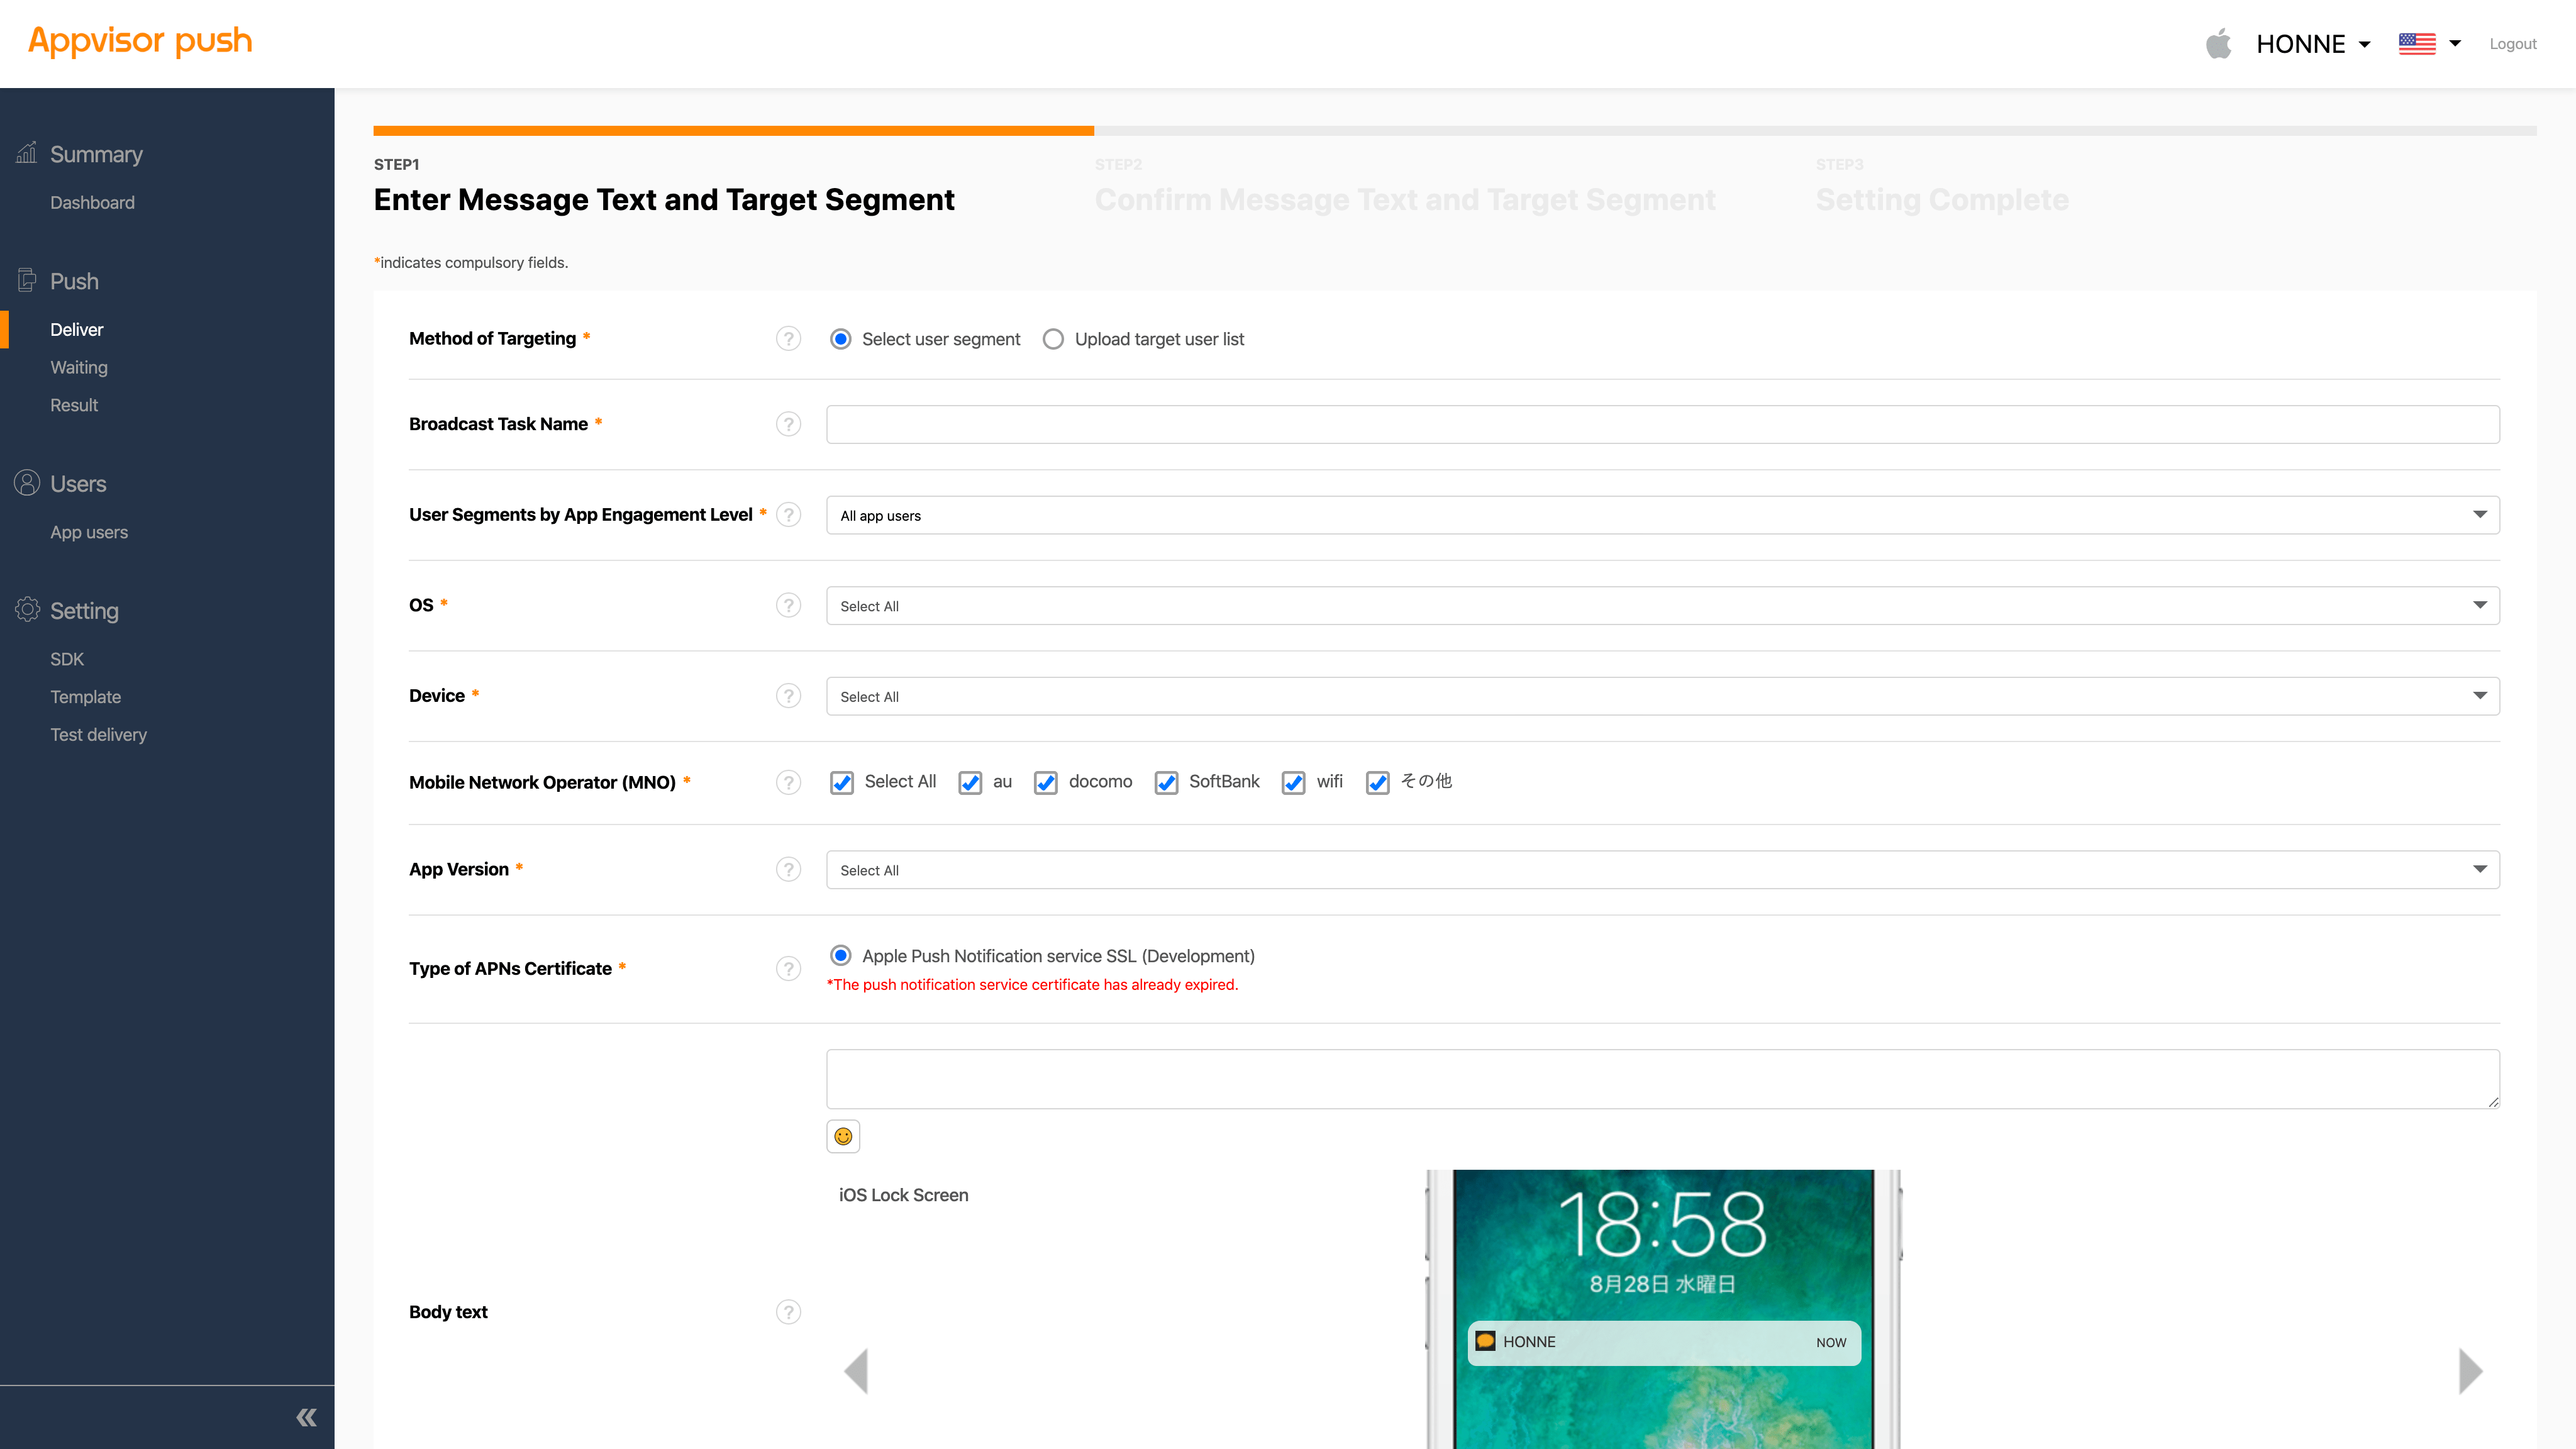Open the Template settings link
2576x1449 pixels.
(x=85, y=697)
